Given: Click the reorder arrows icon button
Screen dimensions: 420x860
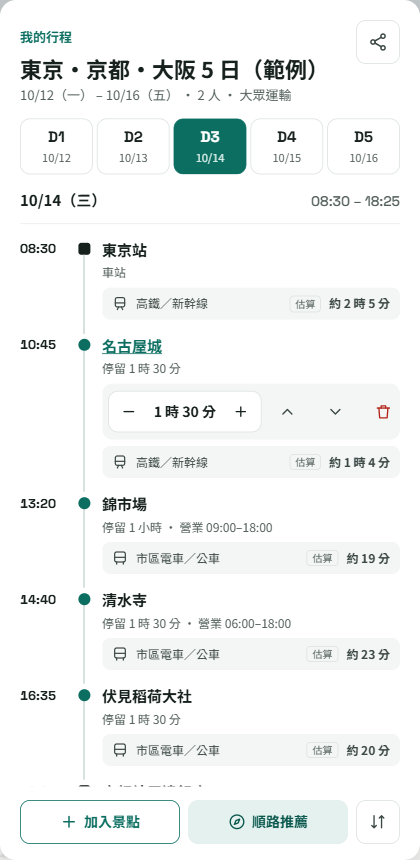Looking at the screenshot, I should pos(378,822).
